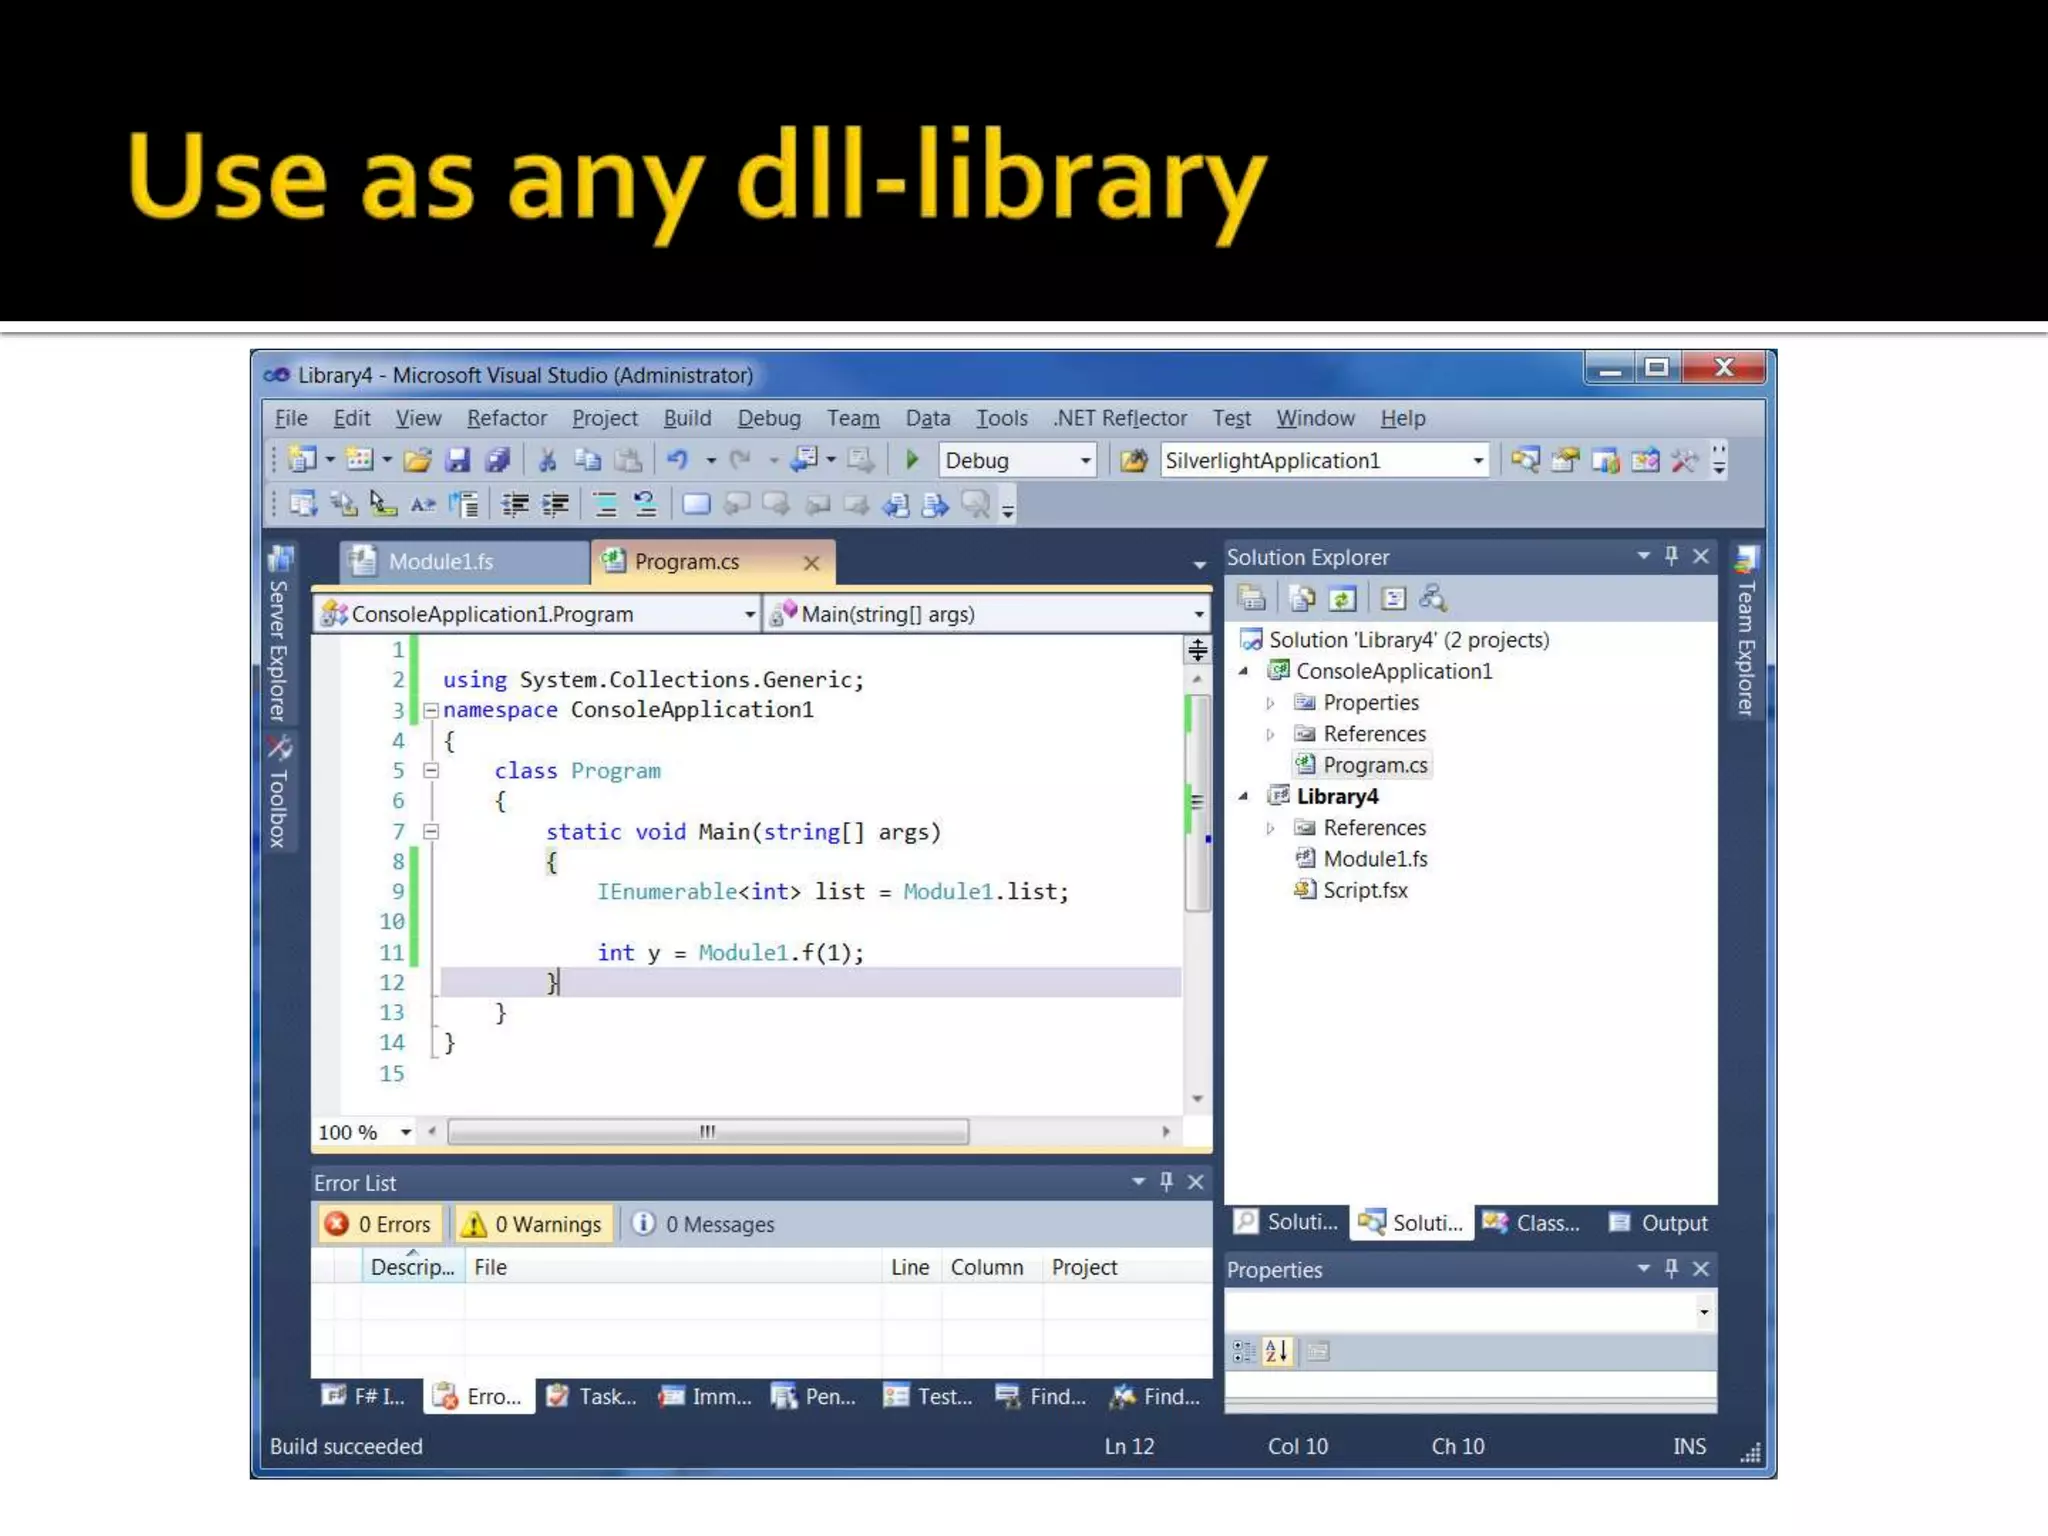Open the Build menu
2048x1536 pixels.
(687, 418)
